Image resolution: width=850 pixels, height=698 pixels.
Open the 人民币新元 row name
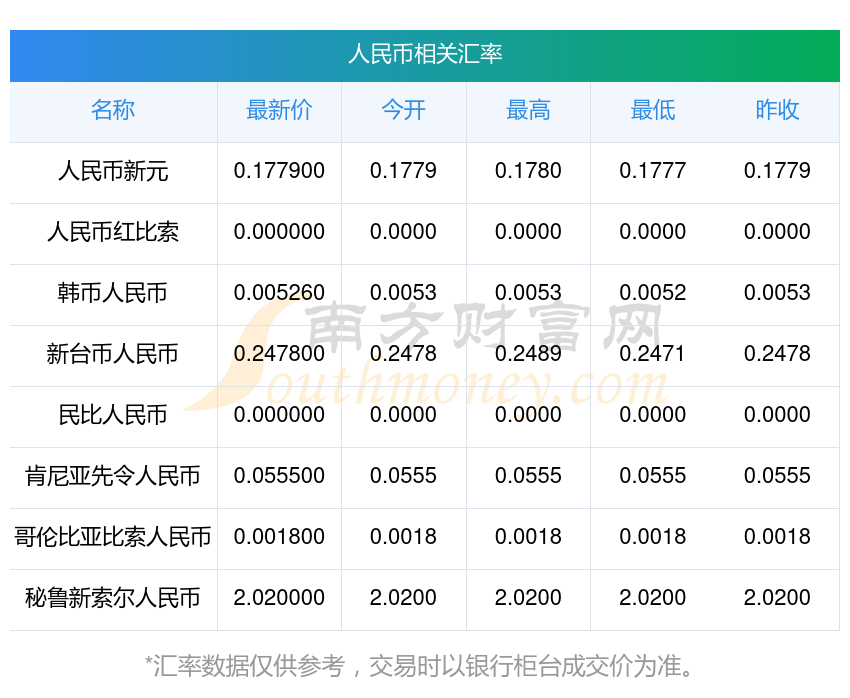click(113, 171)
